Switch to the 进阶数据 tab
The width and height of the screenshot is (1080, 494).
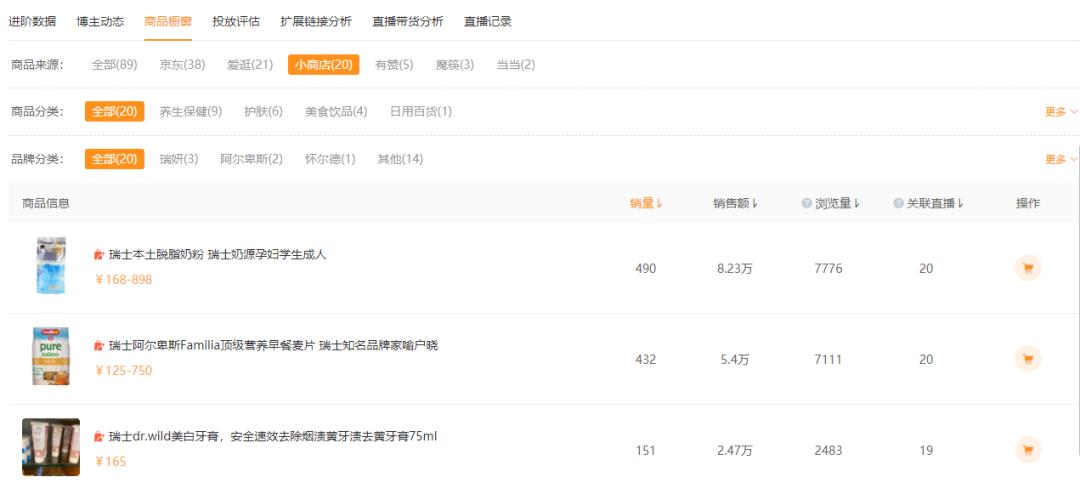coord(32,21)
